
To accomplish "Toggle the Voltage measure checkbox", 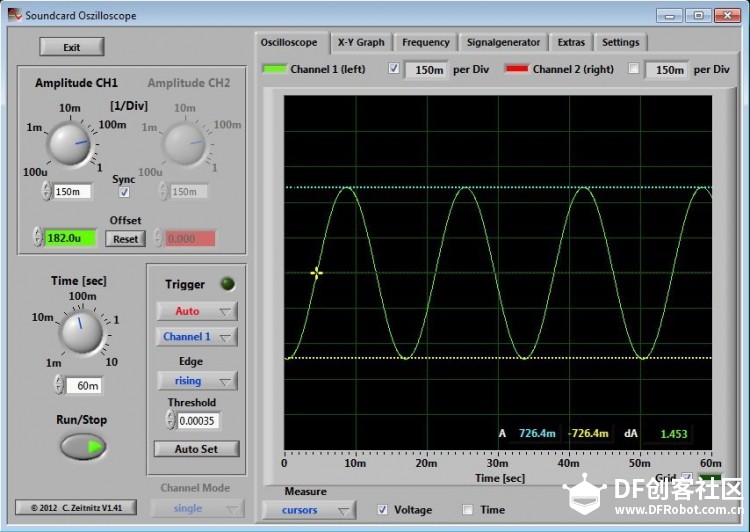I will [382, 510].
